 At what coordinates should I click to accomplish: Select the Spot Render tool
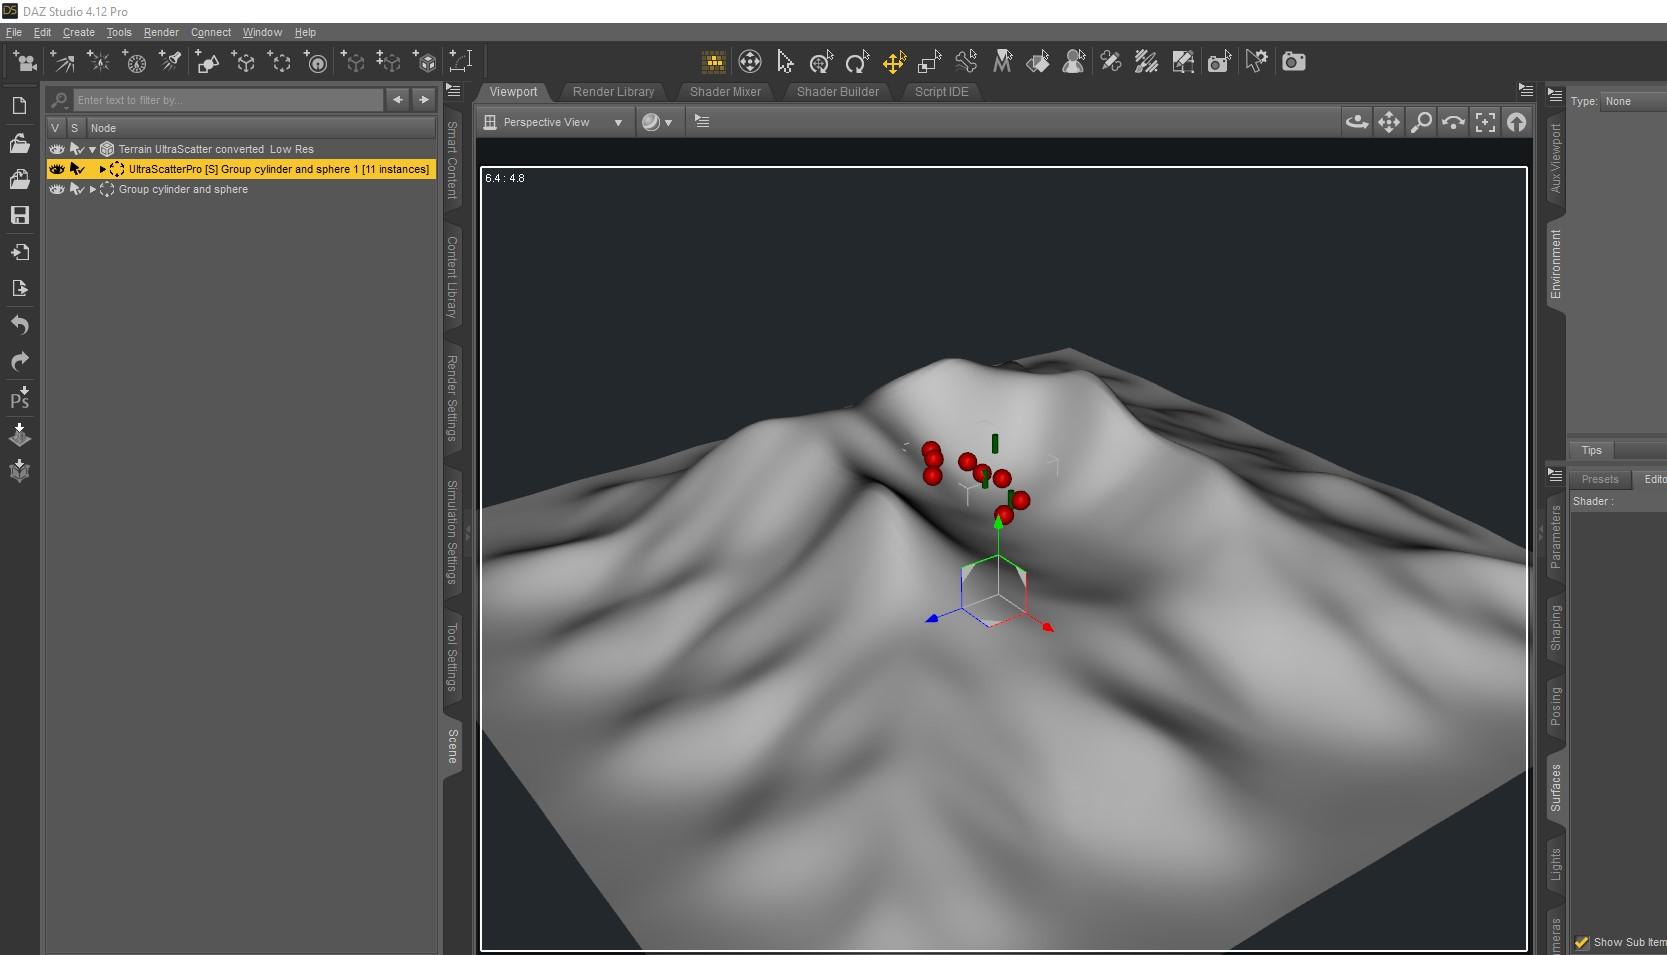click(1218, 62)
